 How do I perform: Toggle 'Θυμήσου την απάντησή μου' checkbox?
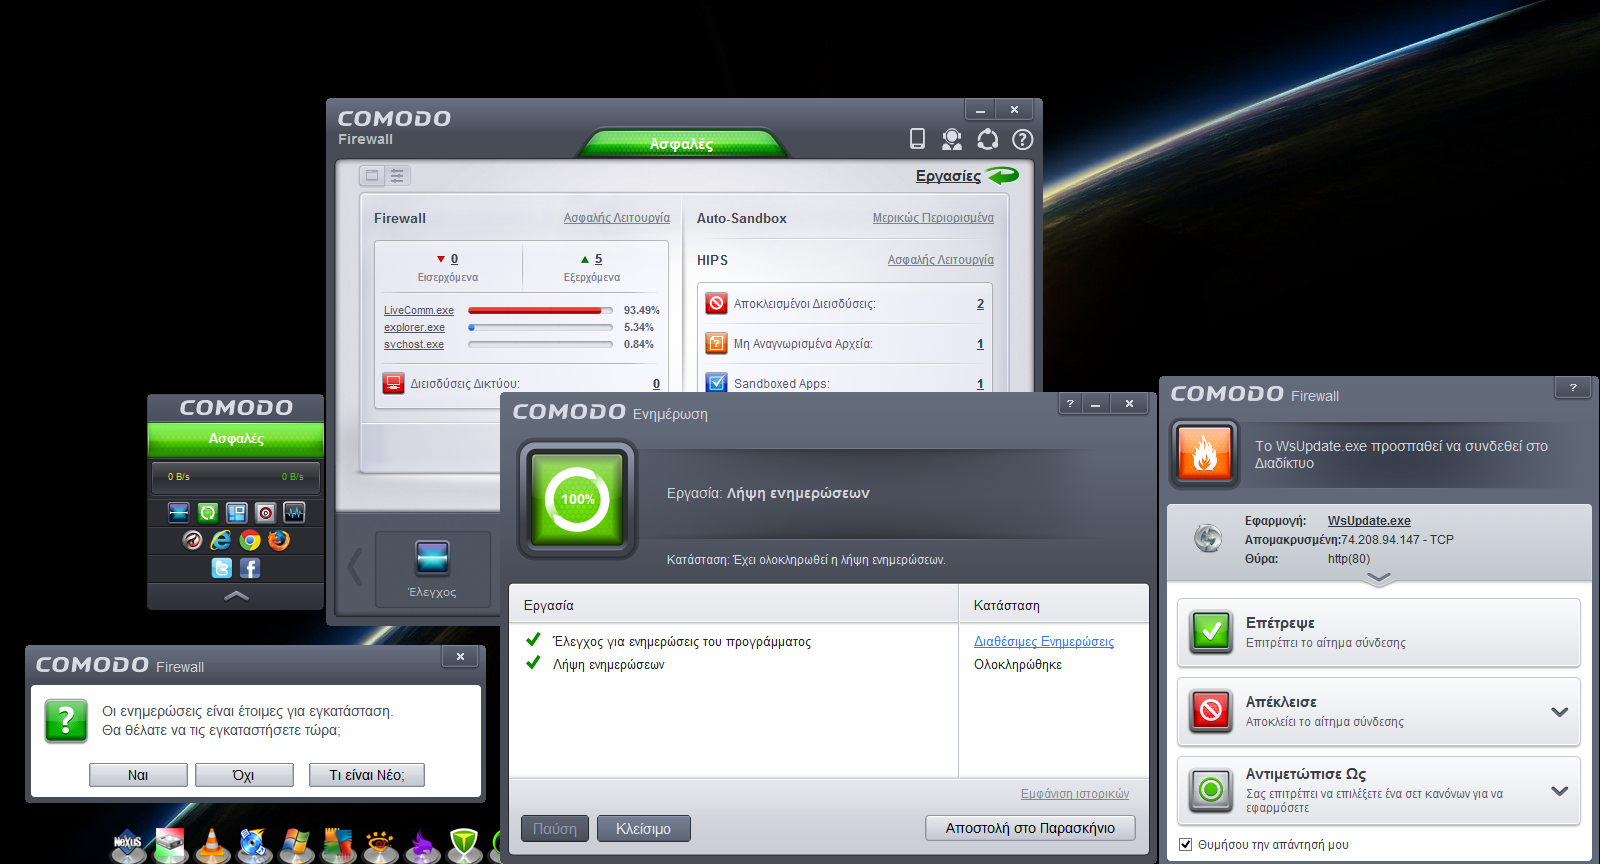pyautogui.click(x=1186, y=844)
